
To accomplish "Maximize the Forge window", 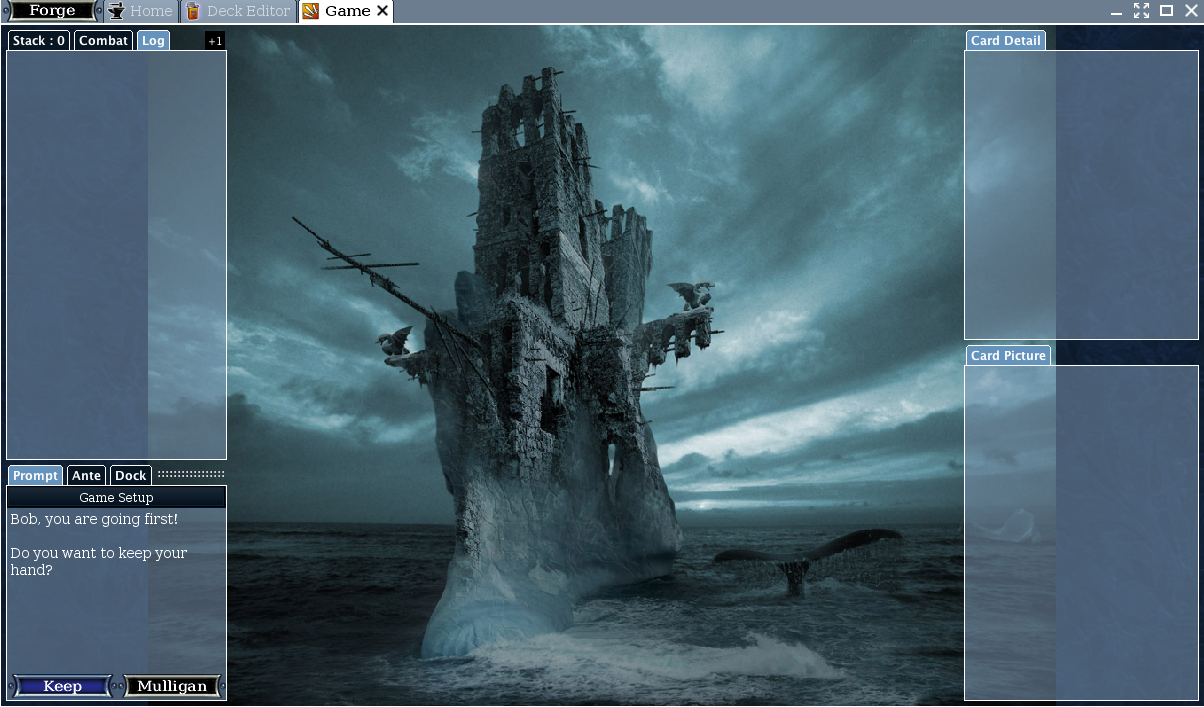I will tap(1166, 11).
